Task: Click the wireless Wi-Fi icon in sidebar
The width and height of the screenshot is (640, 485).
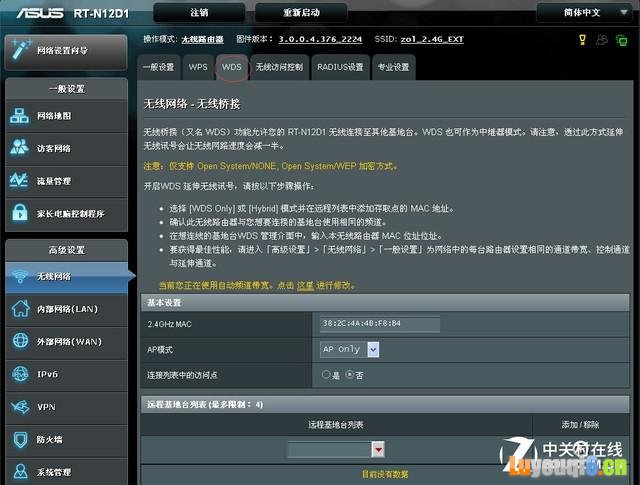Action: coord(19,276)
